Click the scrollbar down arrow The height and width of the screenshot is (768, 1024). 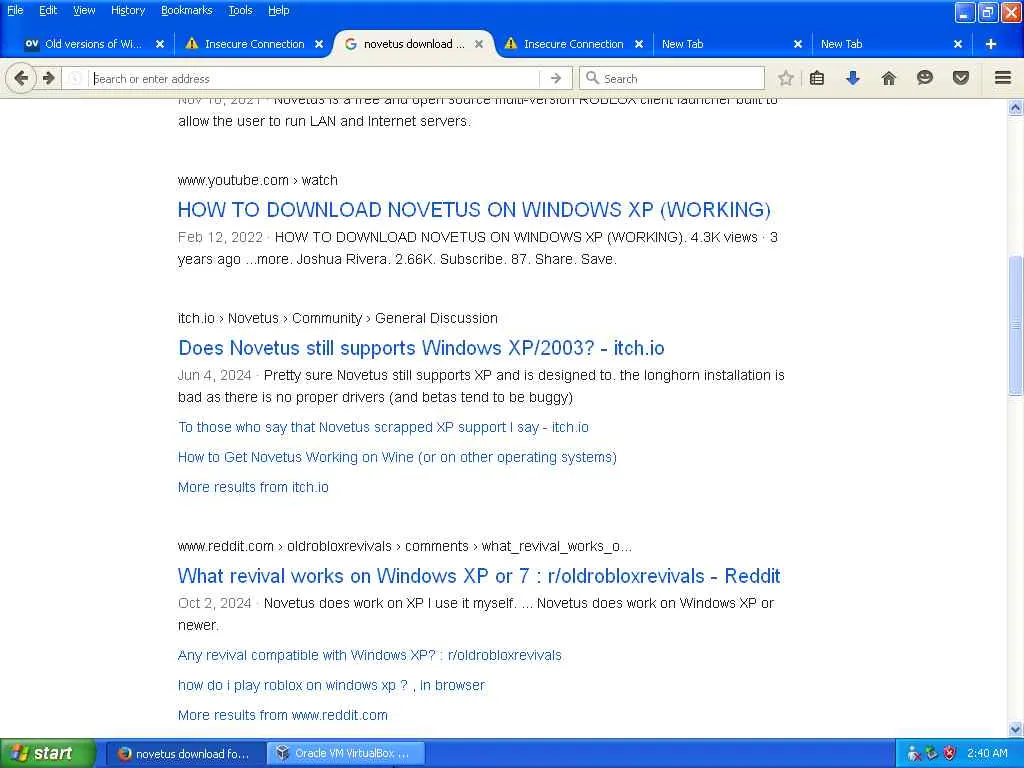click(1016, 729)
